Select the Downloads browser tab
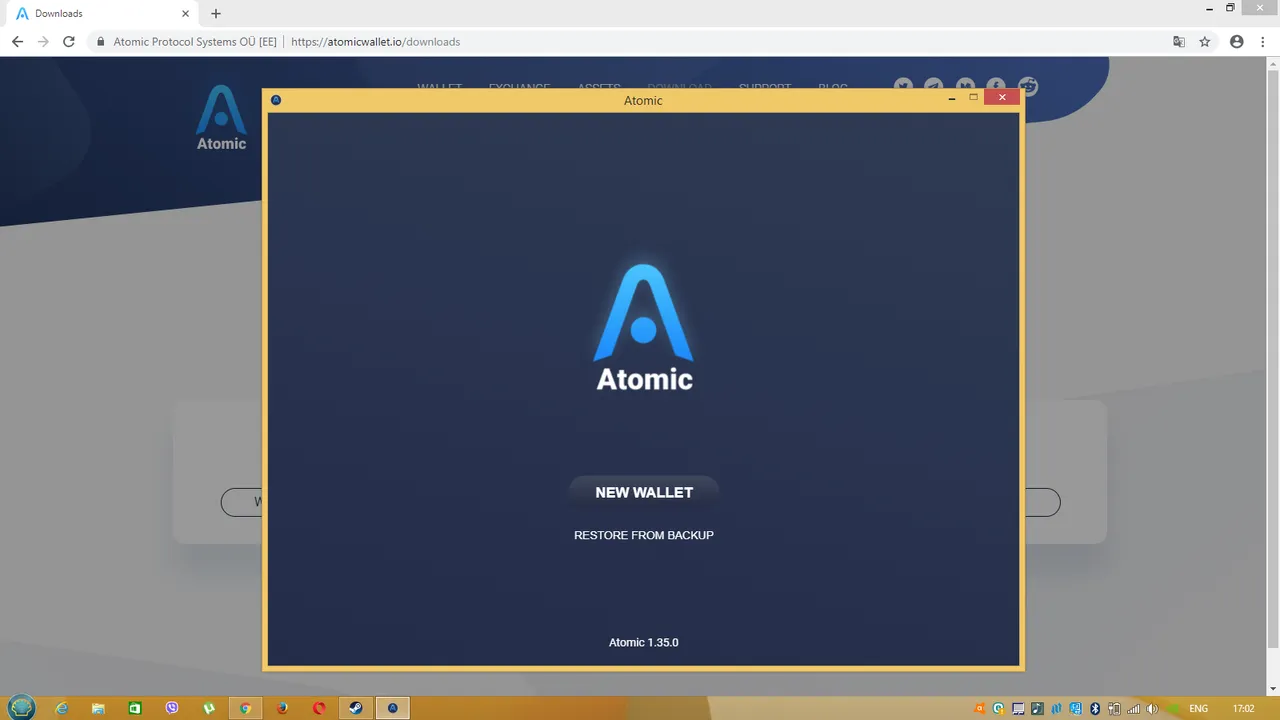 point(100,14)
